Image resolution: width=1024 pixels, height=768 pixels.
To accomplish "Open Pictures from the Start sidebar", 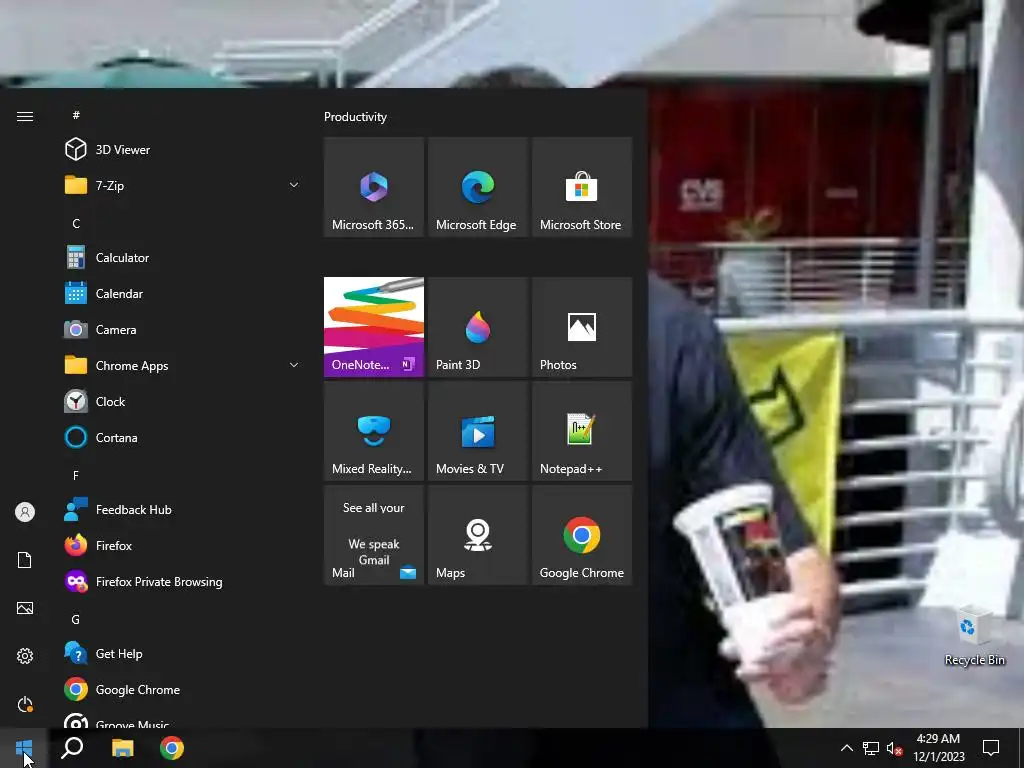I will 25,608.
